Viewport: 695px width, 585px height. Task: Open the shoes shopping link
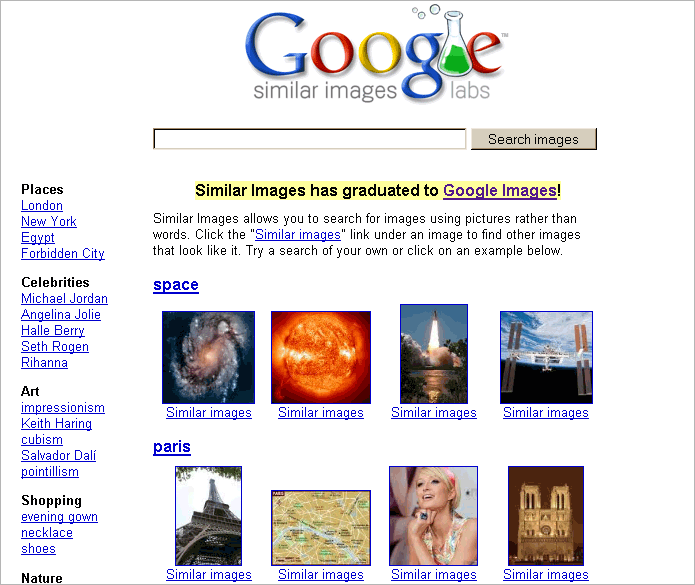coord(39,549)
